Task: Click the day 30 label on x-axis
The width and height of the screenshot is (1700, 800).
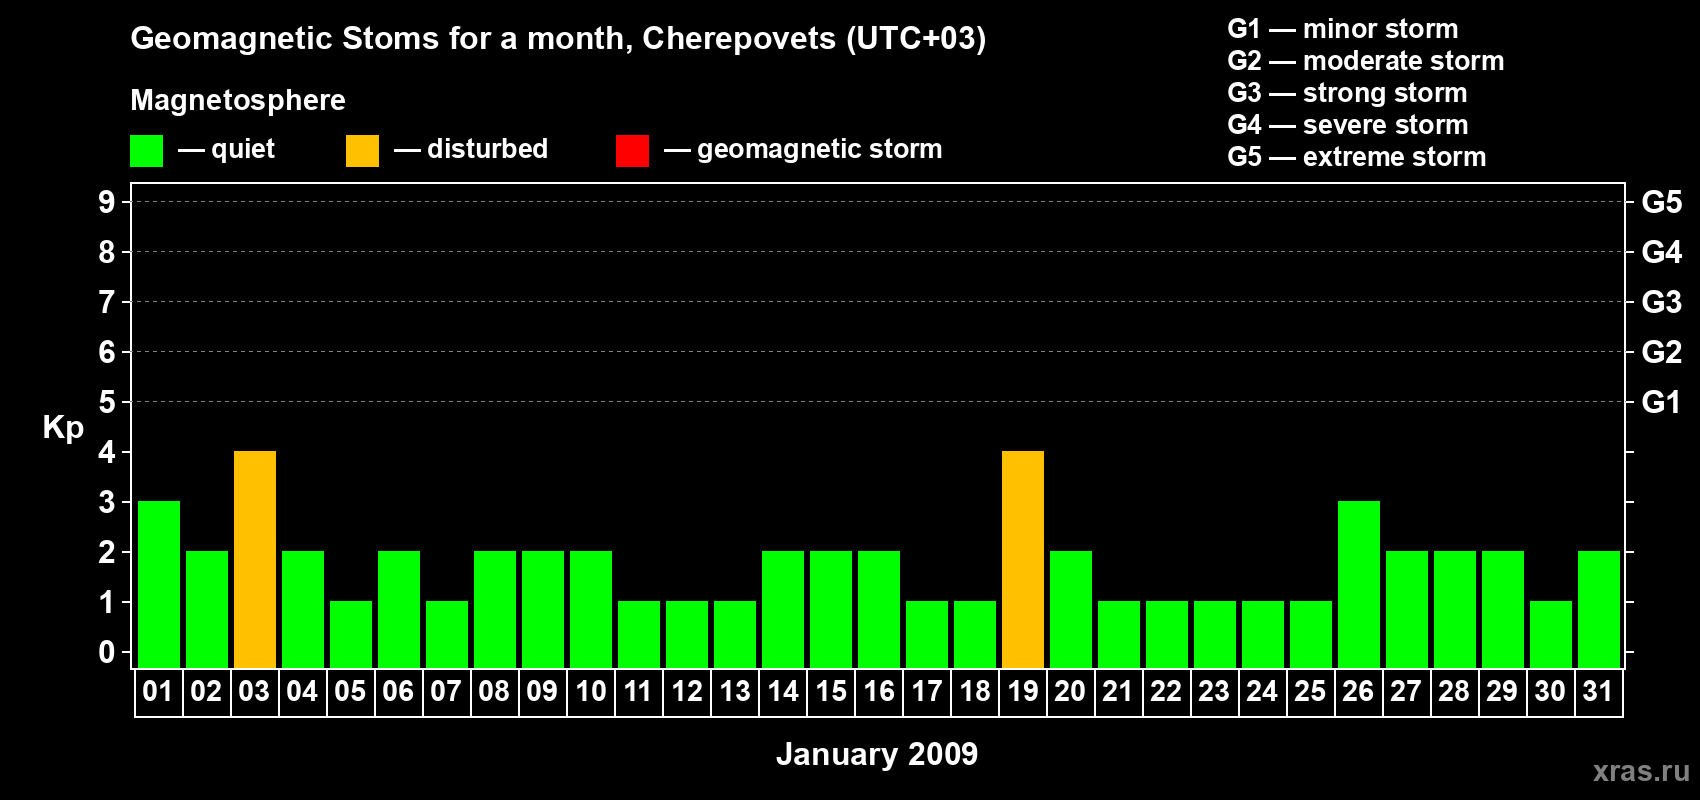Action: [1550, 692]
